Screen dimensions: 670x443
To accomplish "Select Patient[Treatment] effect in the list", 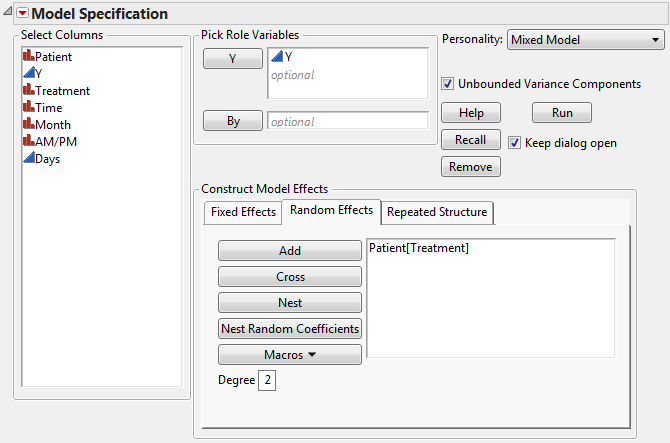I will [419, 249].
